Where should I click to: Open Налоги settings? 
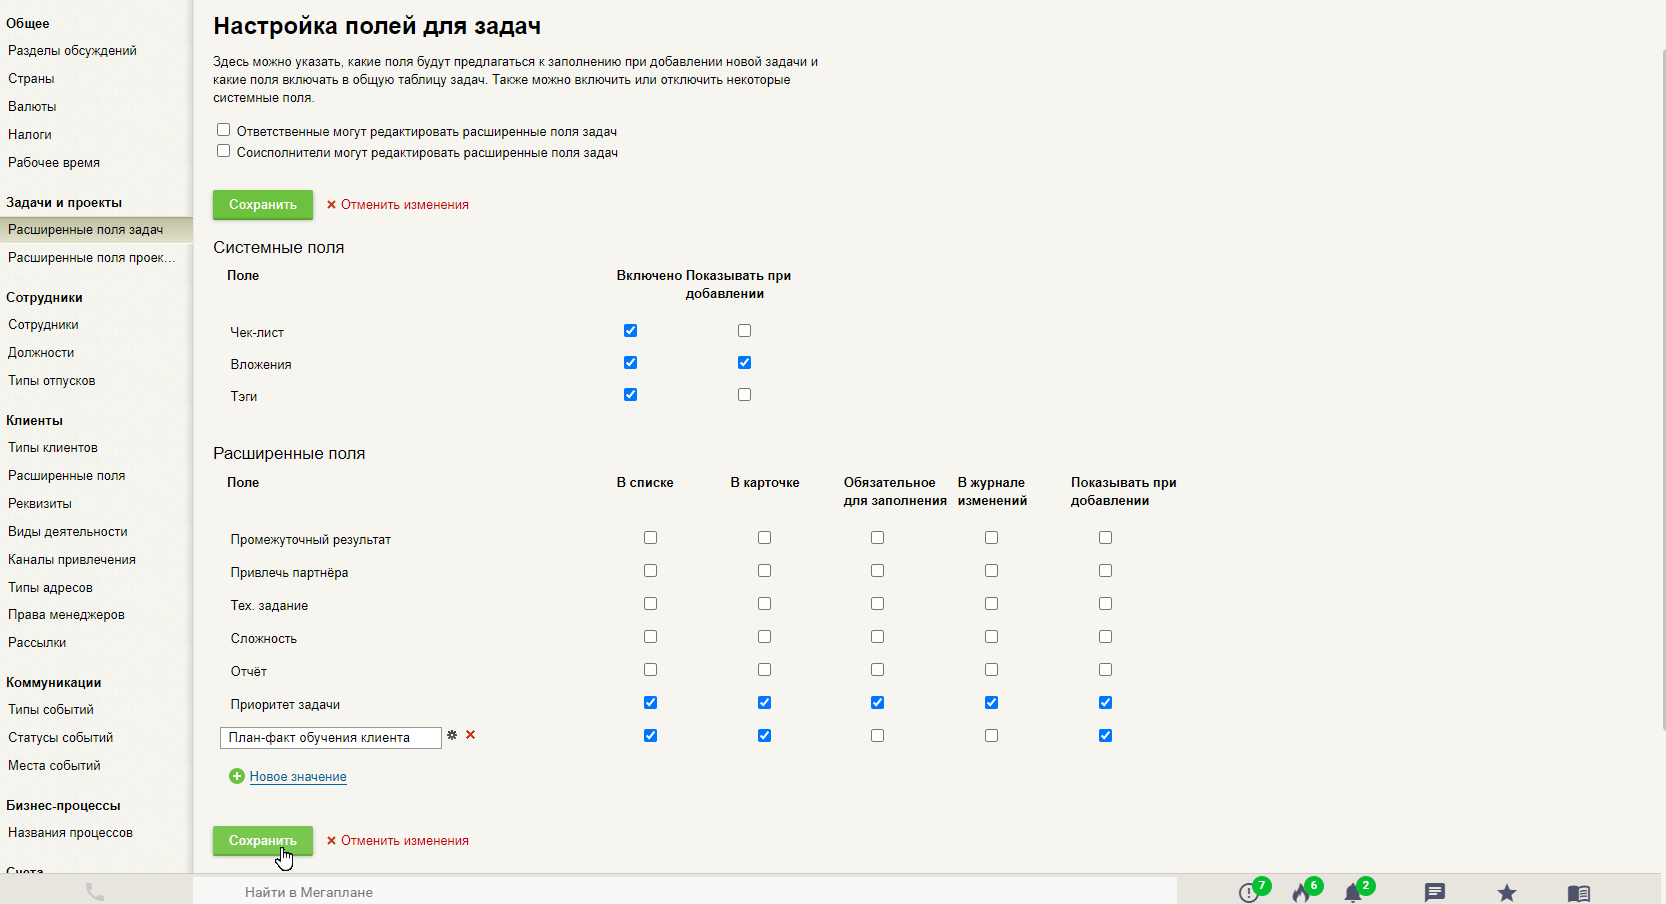tap(30, 134)
